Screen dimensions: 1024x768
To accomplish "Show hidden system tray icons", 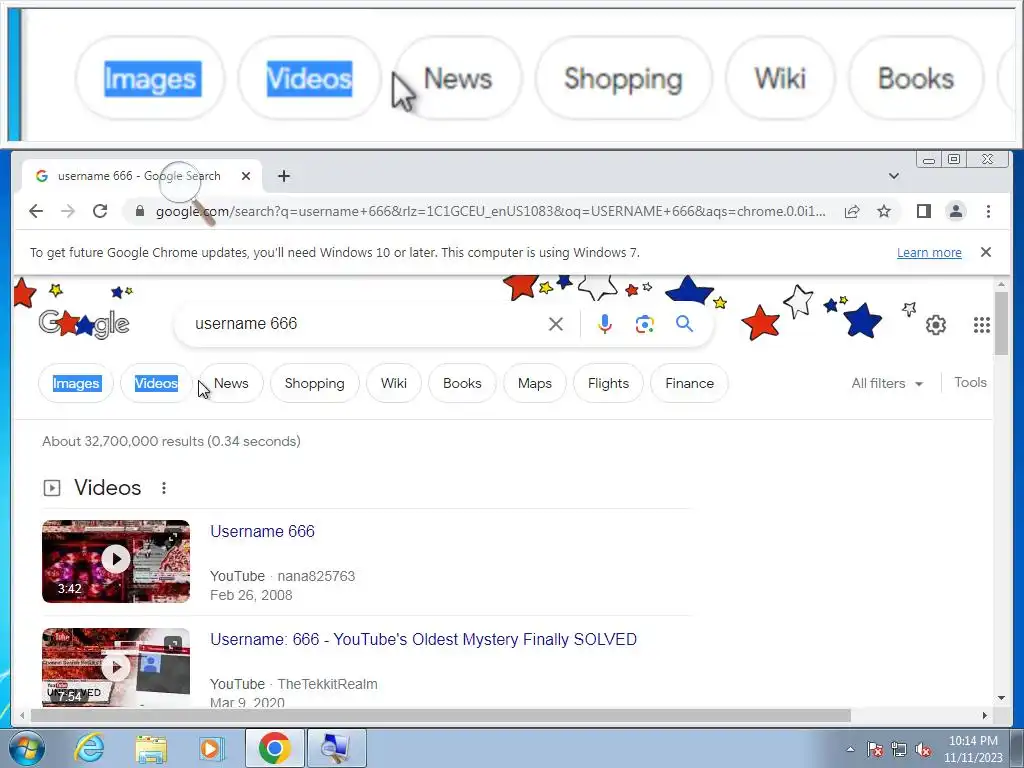I will [x=850, y=749].
